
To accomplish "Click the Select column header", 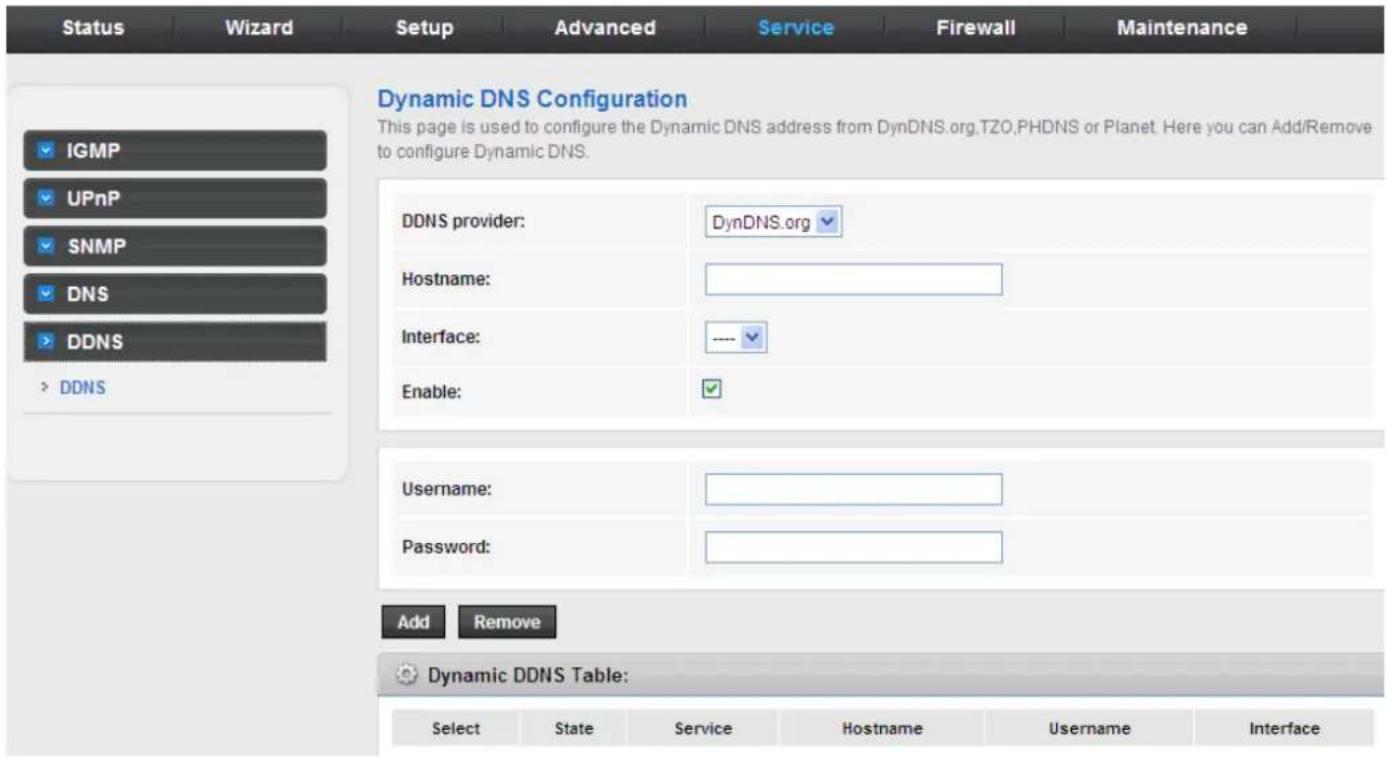I will [x=456, y=729].
